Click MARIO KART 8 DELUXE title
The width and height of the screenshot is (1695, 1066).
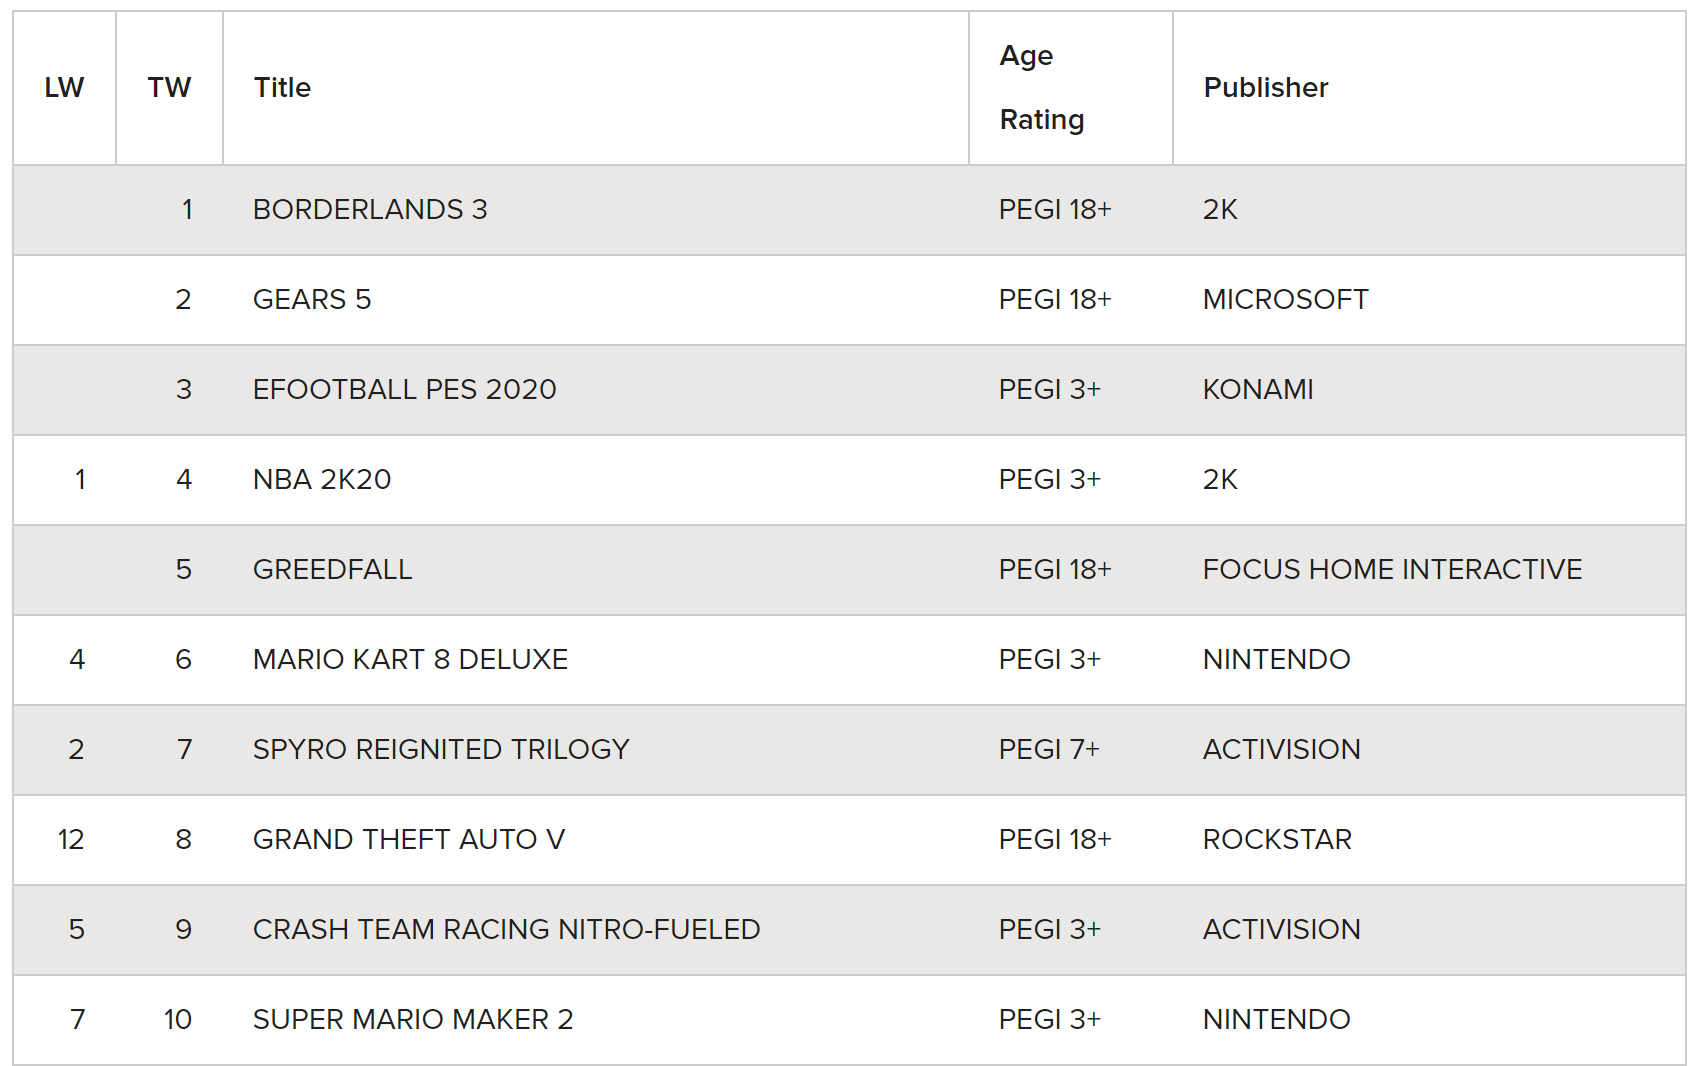tap(410, 660)
